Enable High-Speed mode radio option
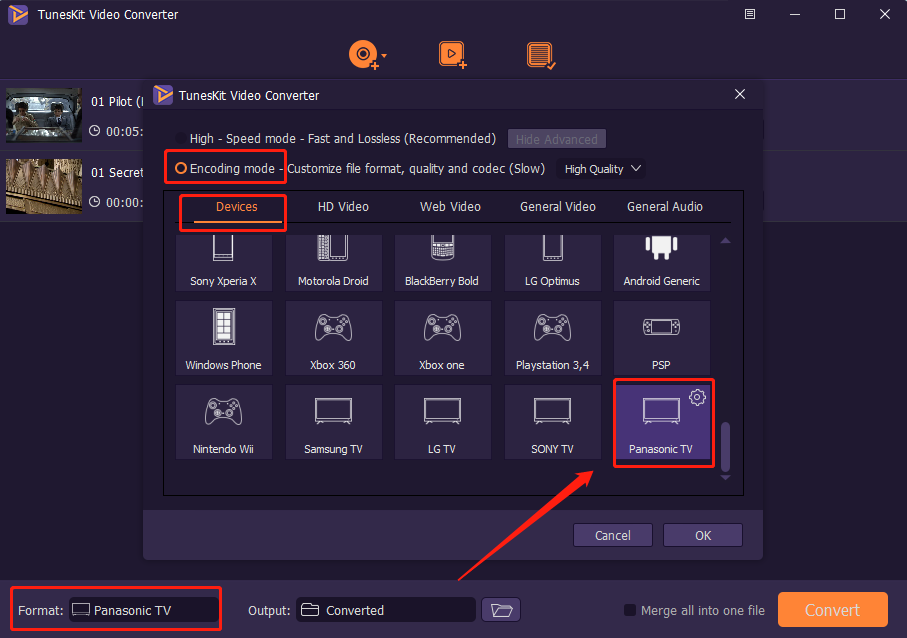Viewport: 907px width, 638px height. pos(181,138)
